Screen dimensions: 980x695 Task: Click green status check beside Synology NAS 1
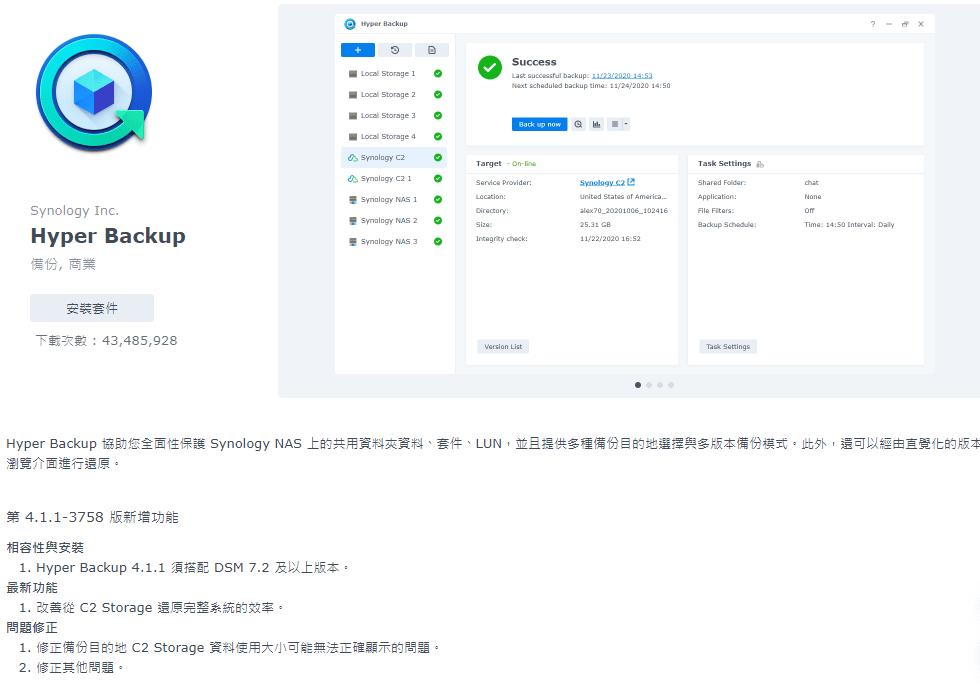[x=438, y=199]
